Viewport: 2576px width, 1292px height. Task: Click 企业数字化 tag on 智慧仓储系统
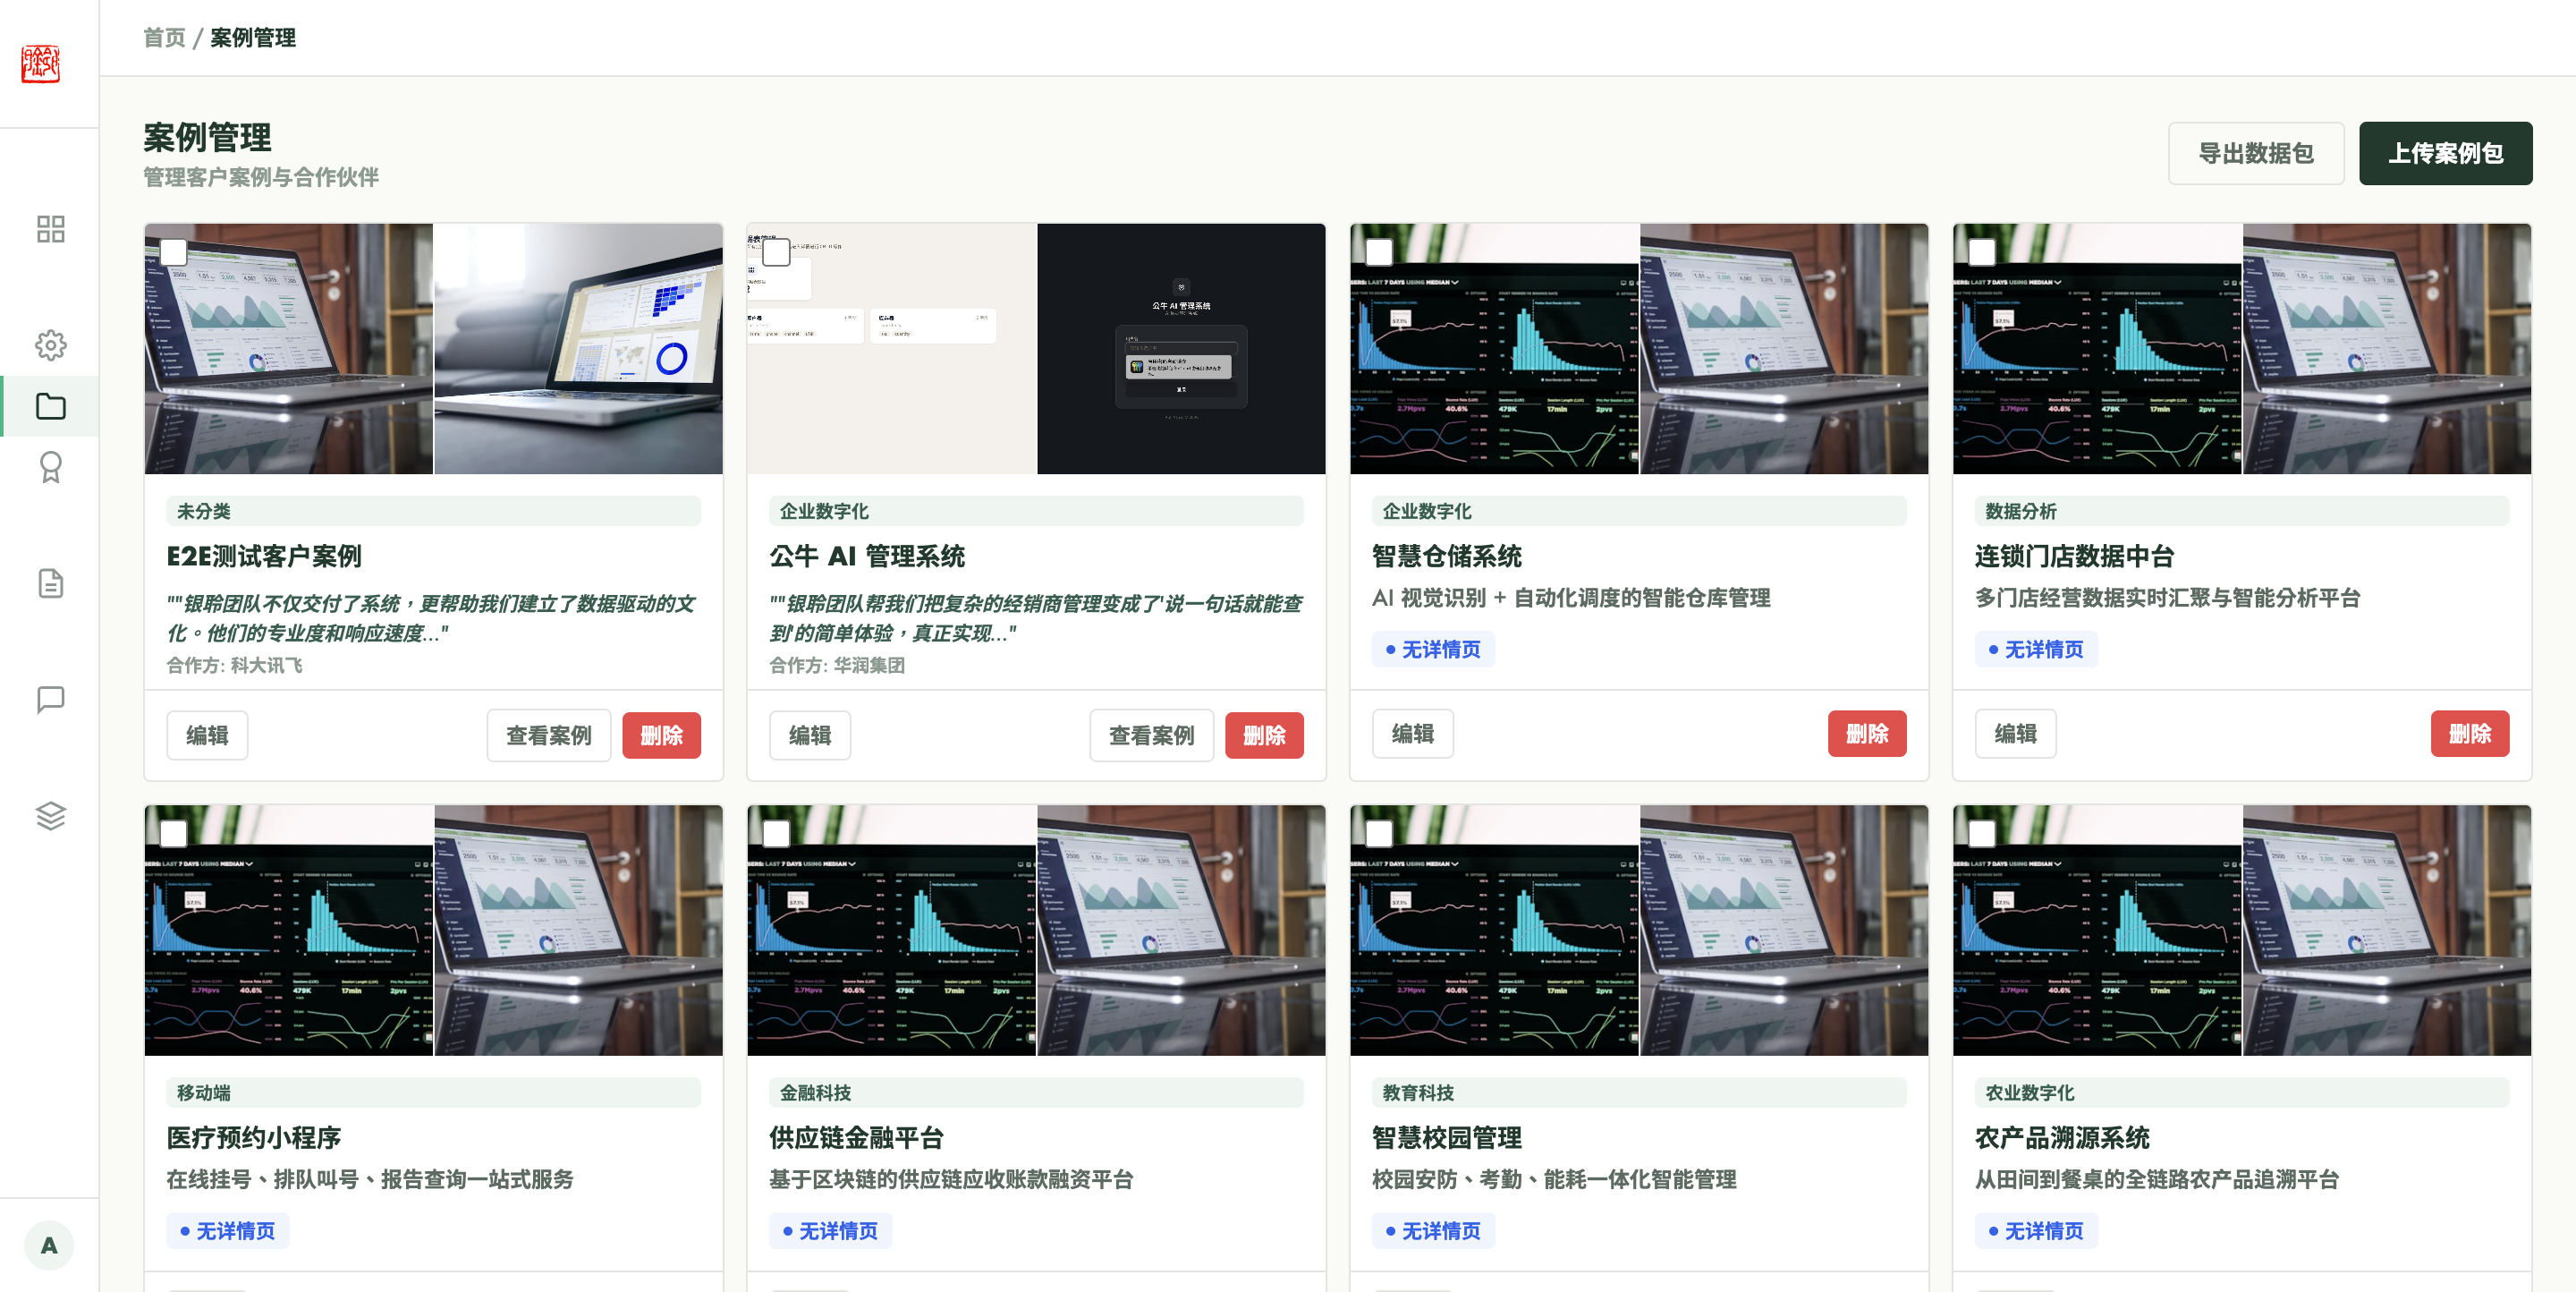[1639, 511]
